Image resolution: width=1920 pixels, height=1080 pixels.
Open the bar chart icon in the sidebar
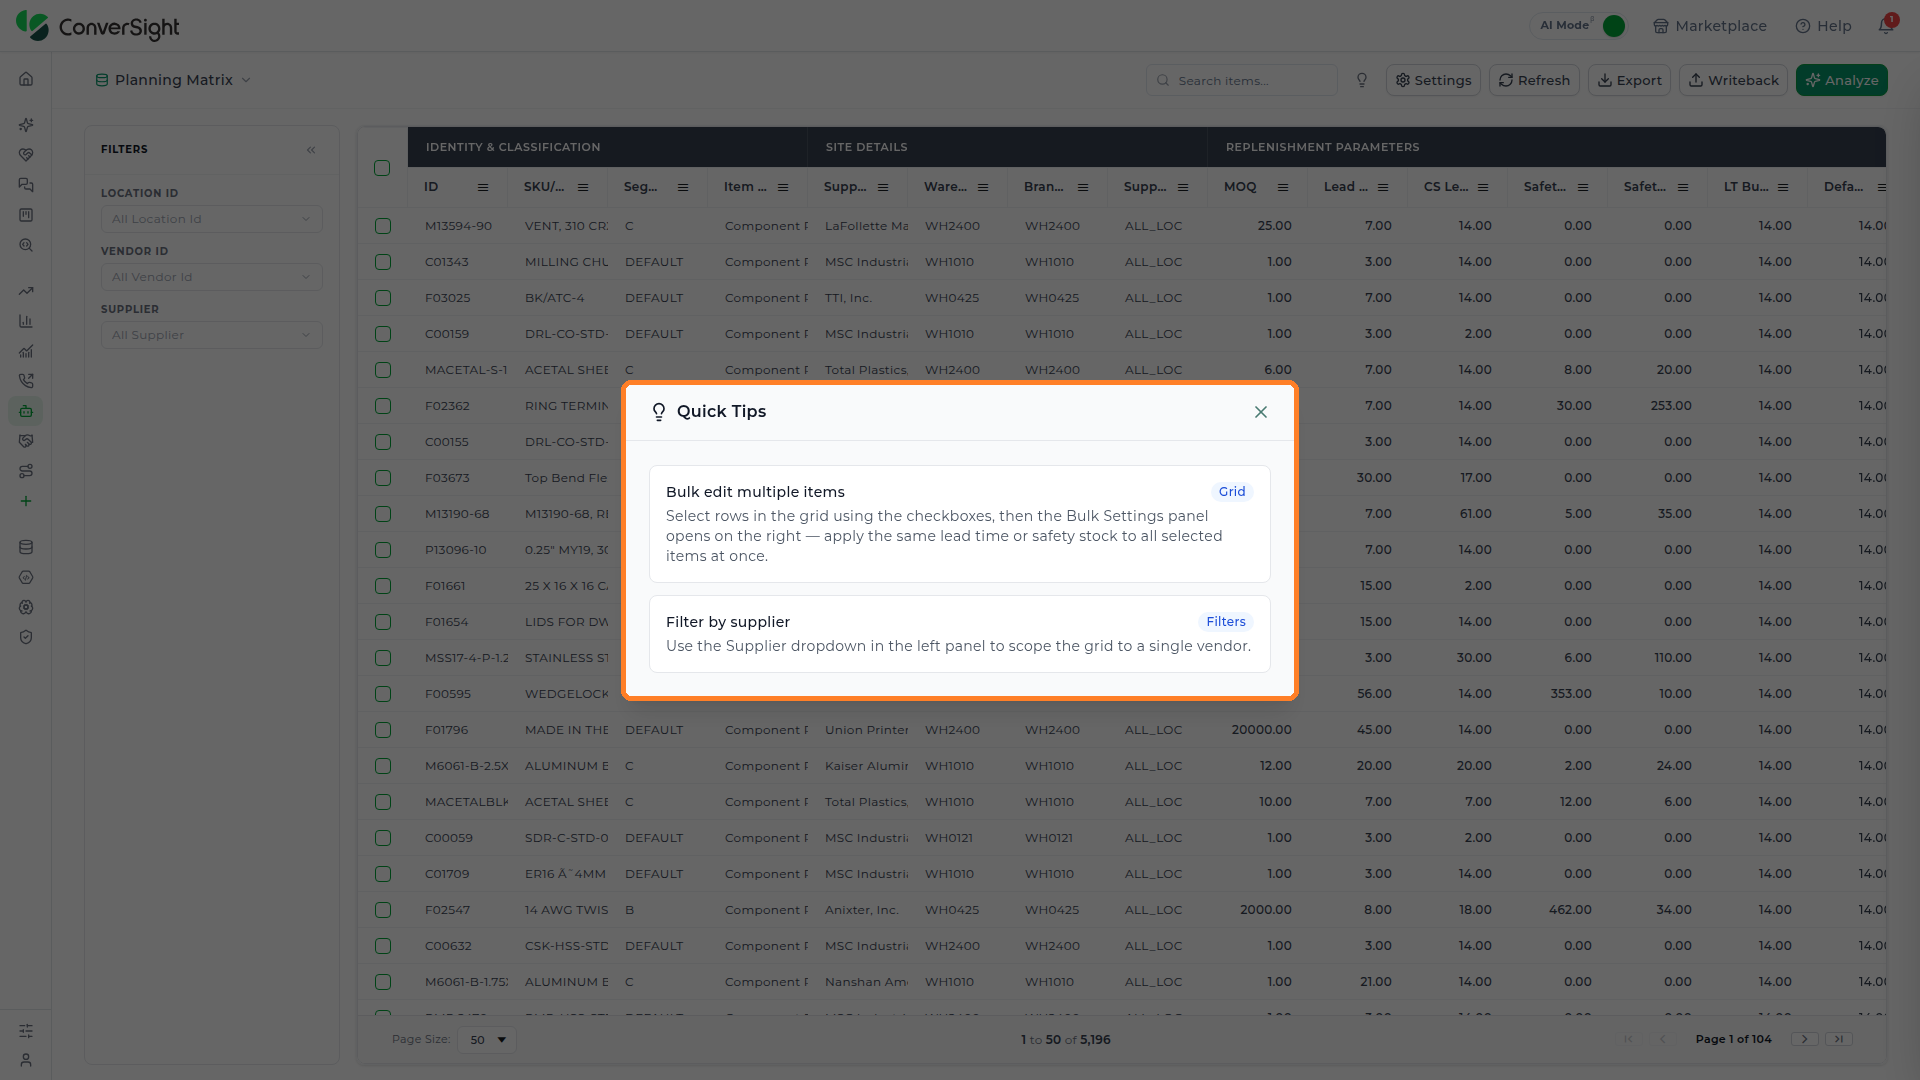pos(26,321)
